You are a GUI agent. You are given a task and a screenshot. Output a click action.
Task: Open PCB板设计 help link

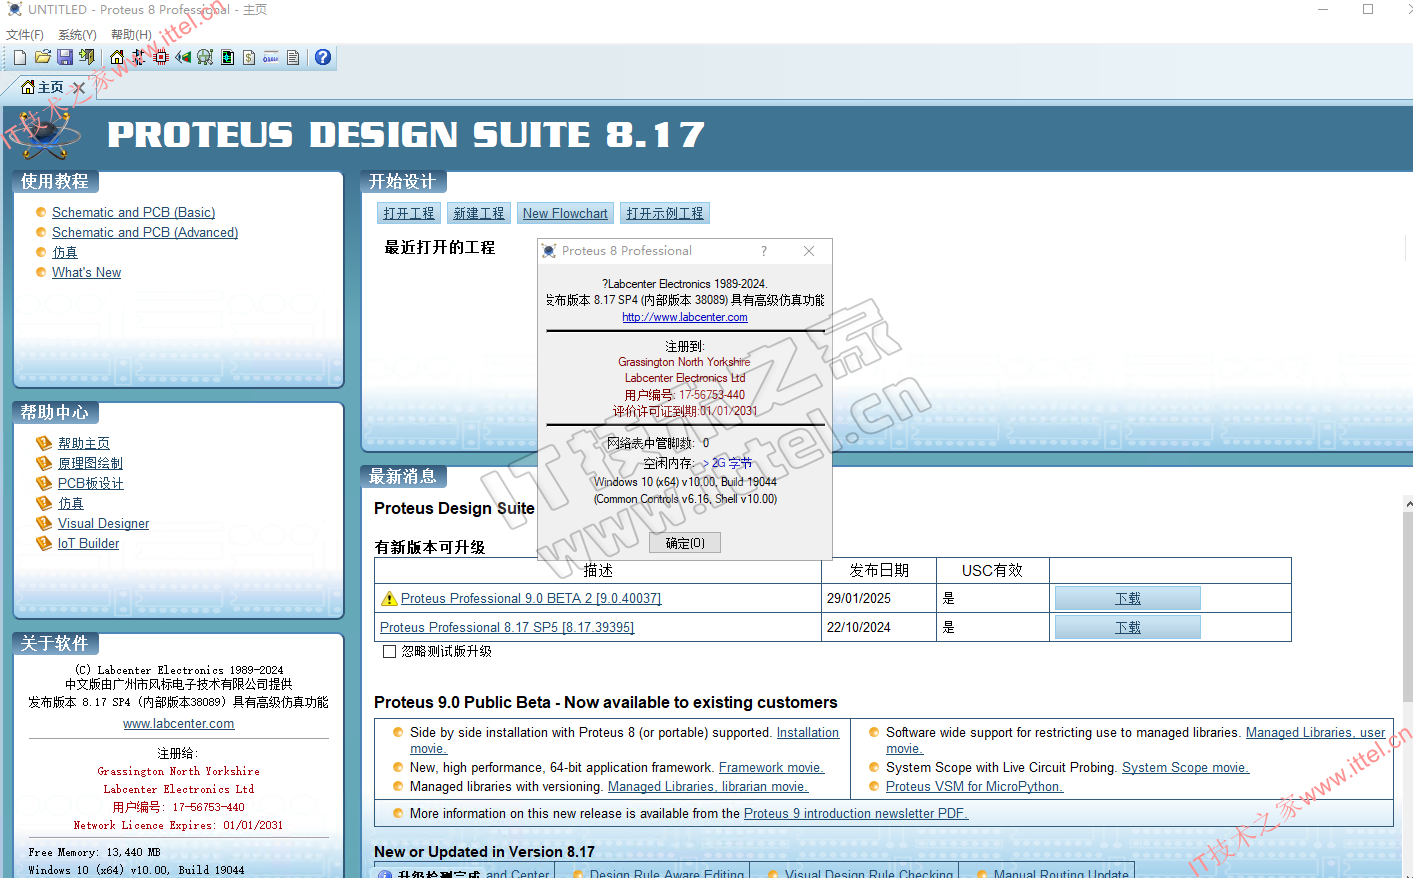(x=91, y=483)
